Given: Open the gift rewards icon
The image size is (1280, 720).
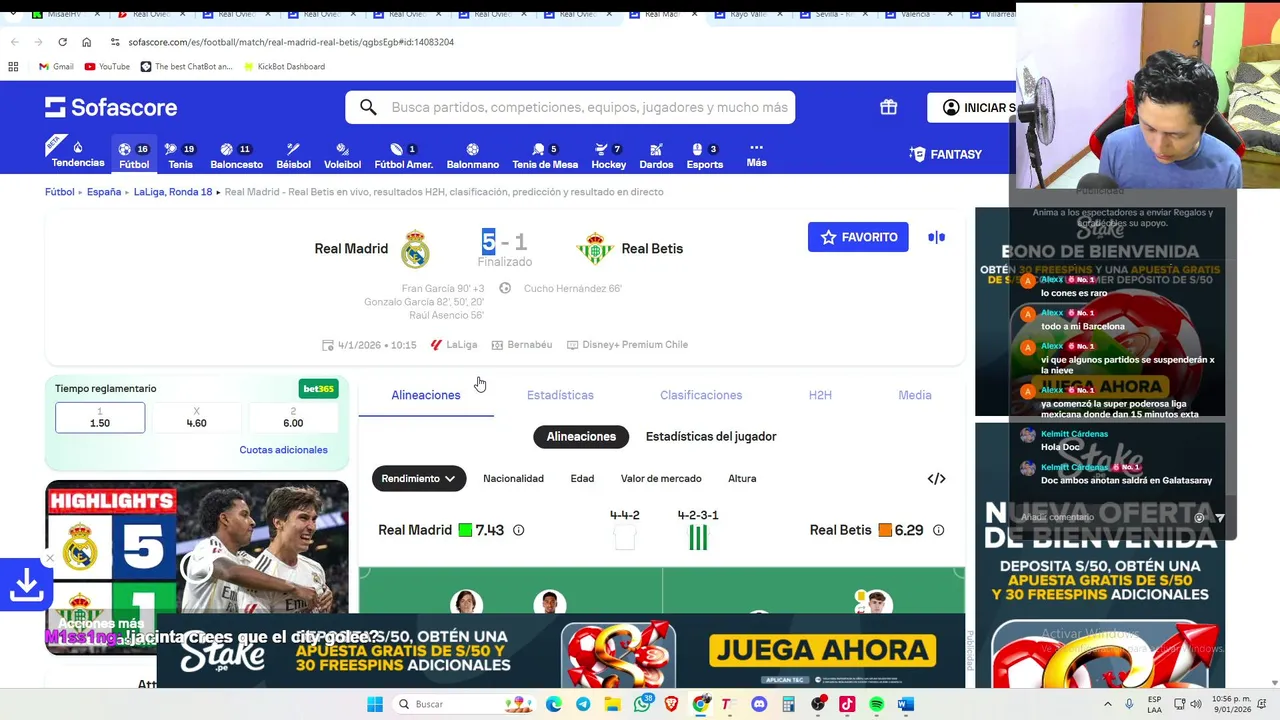Looking at the screenshot, I should pyautogui.click(x=888, y=107).
